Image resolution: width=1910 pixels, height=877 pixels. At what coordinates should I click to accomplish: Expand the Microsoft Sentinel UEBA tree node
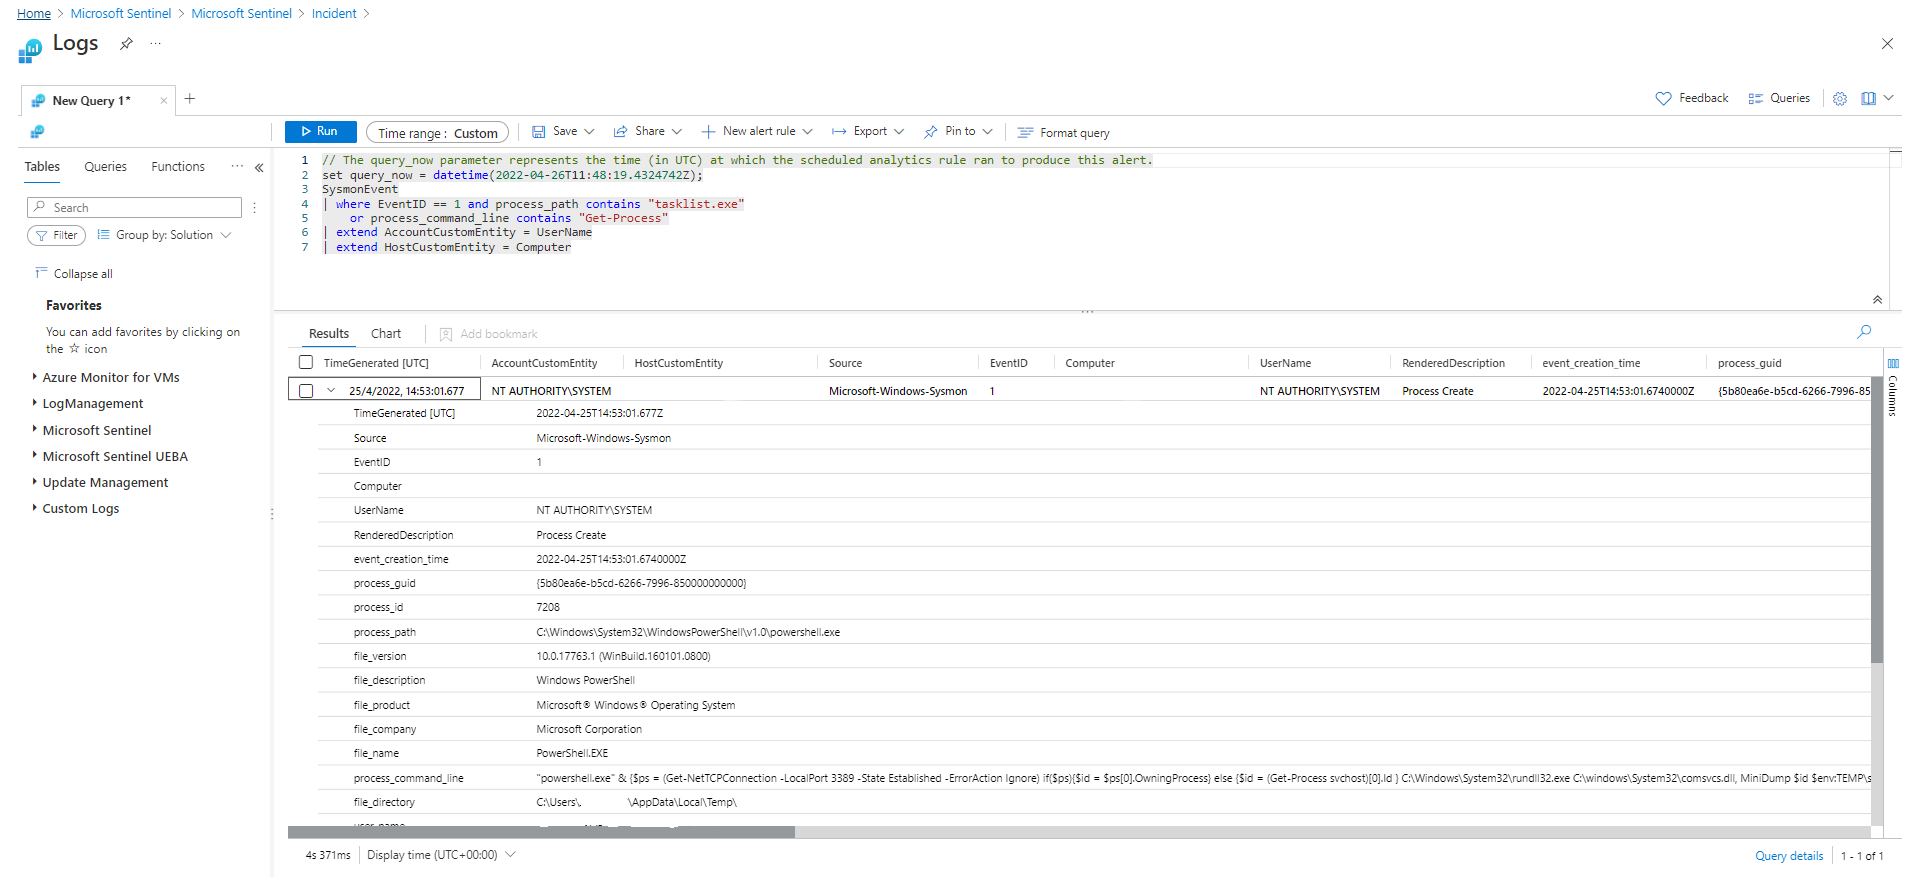coord(35,456)
